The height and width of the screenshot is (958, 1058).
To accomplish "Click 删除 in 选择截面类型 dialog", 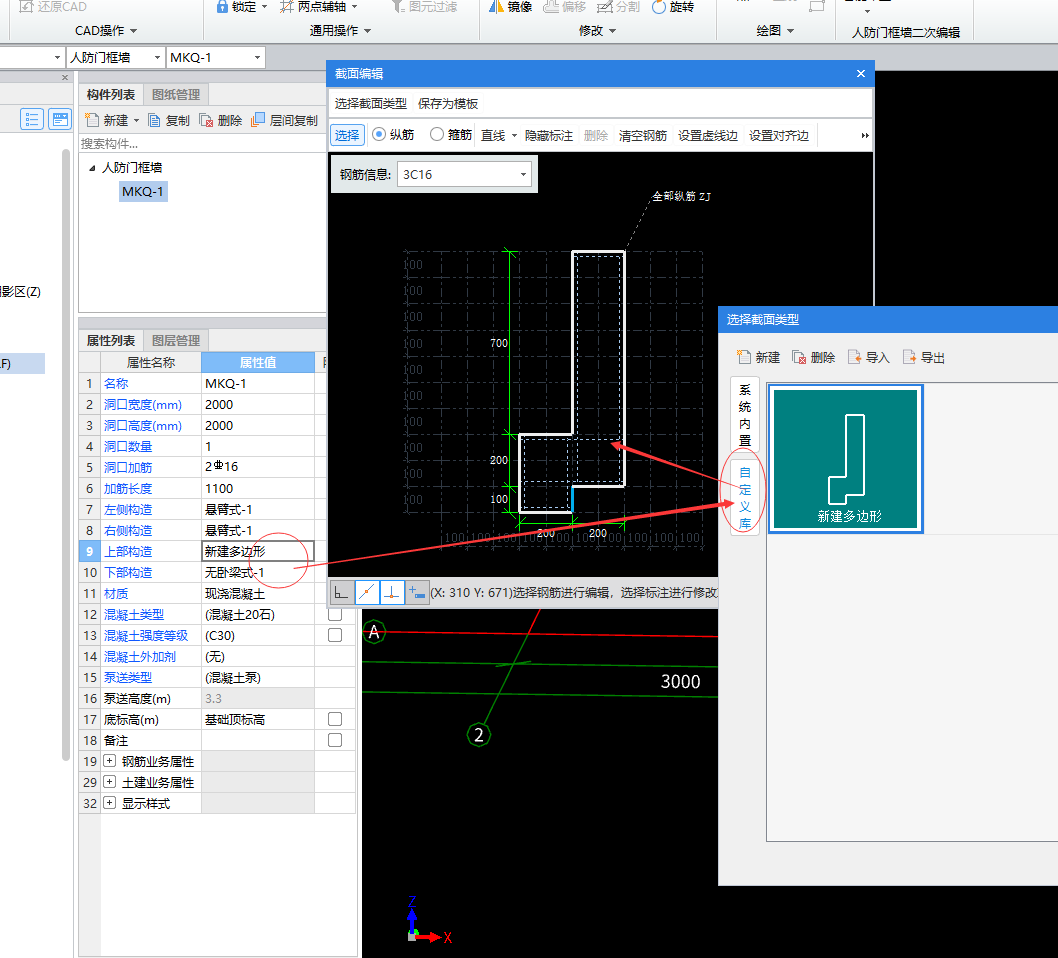I will (814, 357).
